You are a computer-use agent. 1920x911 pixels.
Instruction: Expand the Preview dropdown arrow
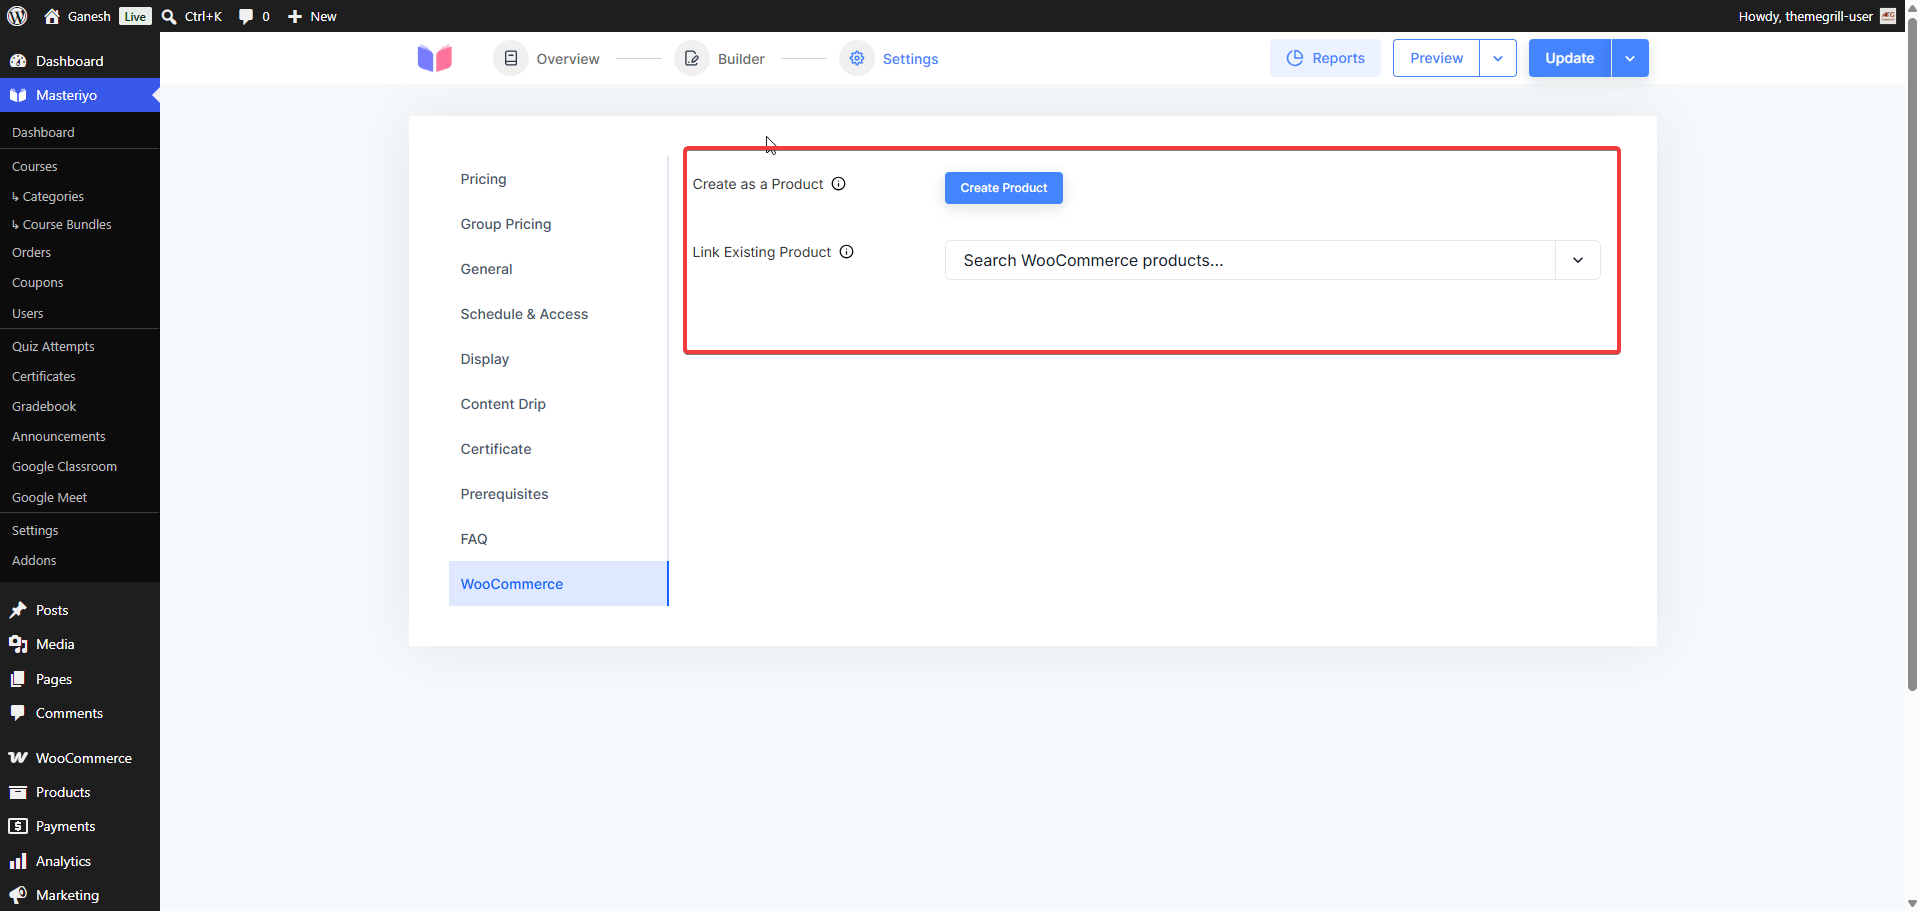coord(1498,58)
